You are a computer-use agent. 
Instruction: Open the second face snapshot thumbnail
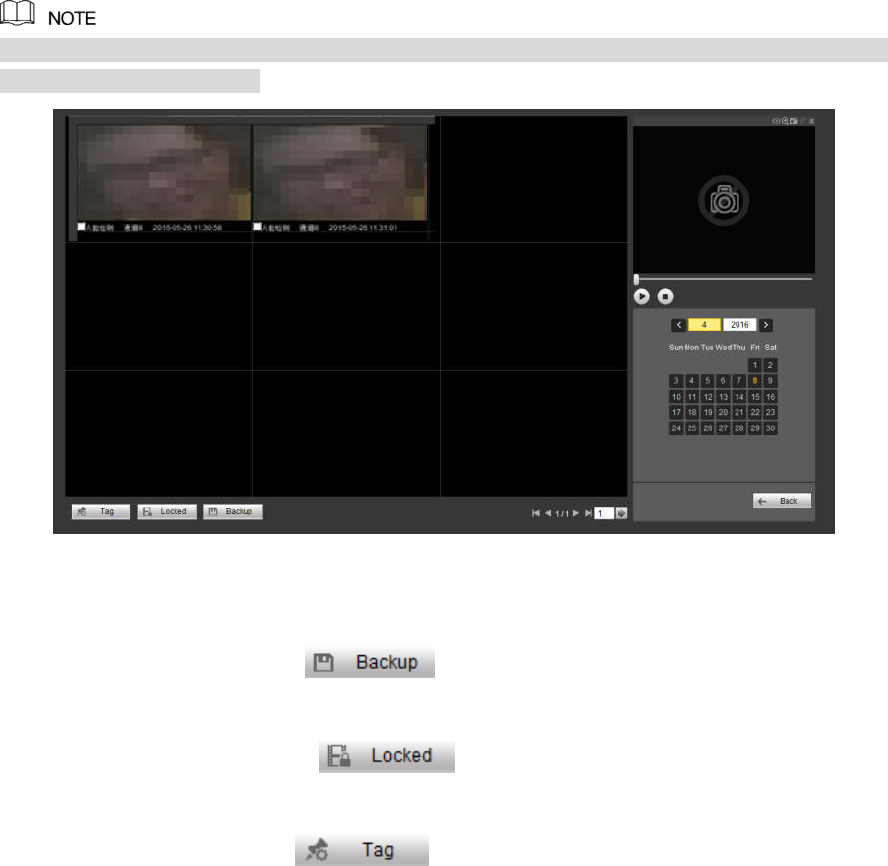pos(340,172)
